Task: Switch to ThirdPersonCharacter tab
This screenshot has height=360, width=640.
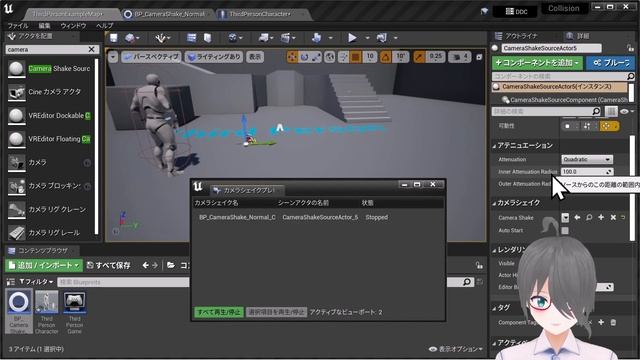Action: [260, 14]
